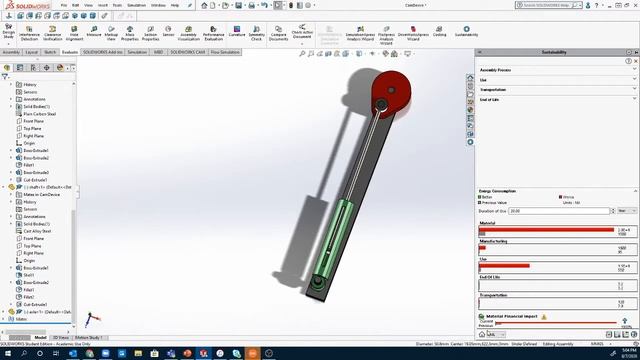
Task: Open the Costing tool
Action: pos(439,31)
